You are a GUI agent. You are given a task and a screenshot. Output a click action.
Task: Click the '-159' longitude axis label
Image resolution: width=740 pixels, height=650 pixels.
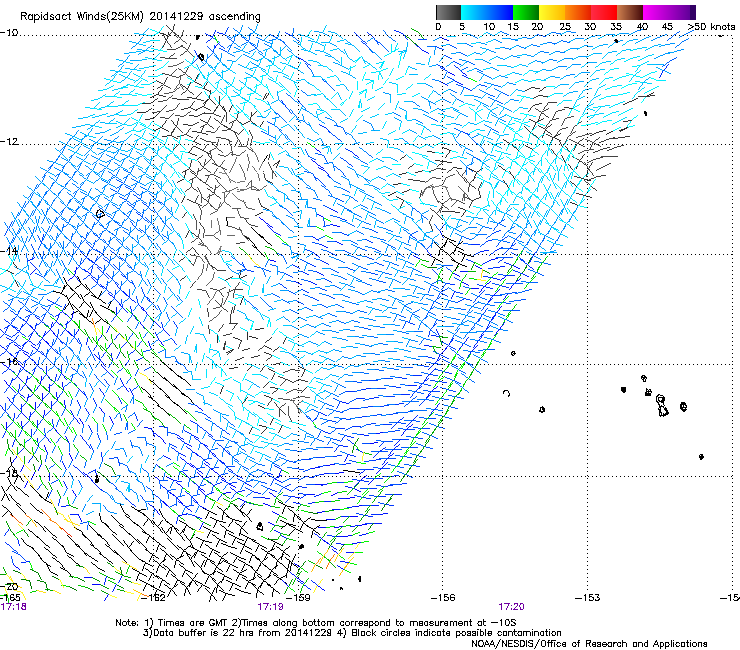tap(299, 598)
